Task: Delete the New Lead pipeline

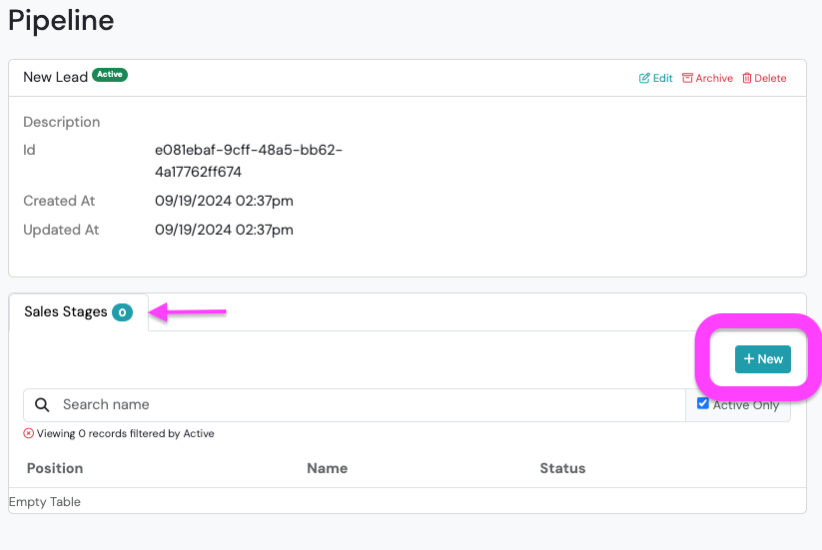Action: click(x=764, y=78)
